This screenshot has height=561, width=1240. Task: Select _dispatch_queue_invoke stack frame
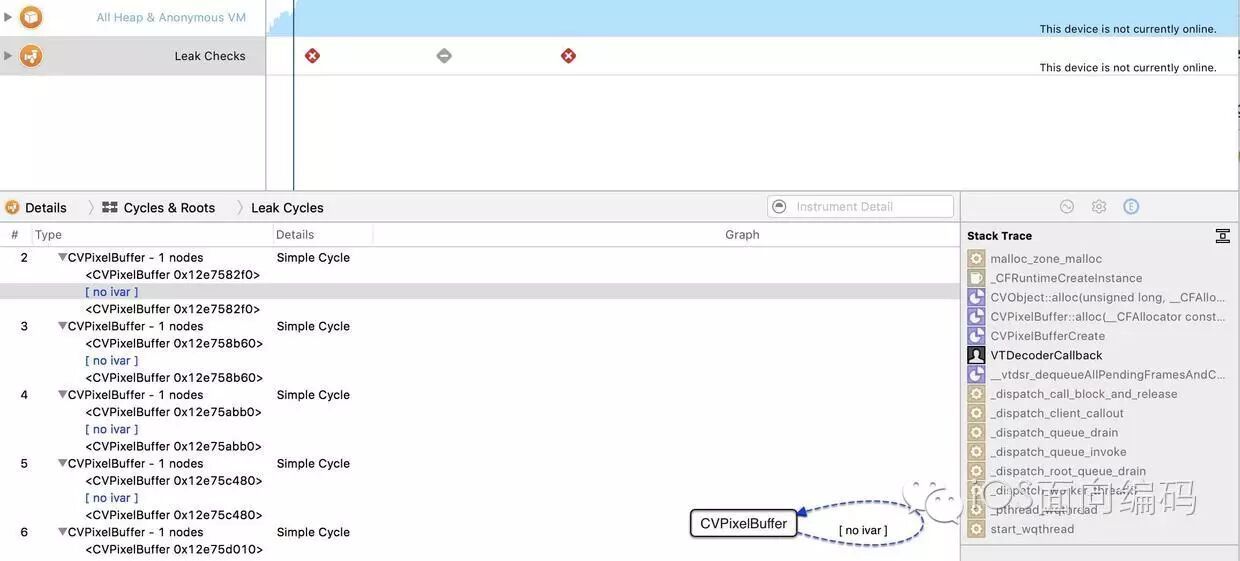pyautogui.click(x=1058, y=452)
